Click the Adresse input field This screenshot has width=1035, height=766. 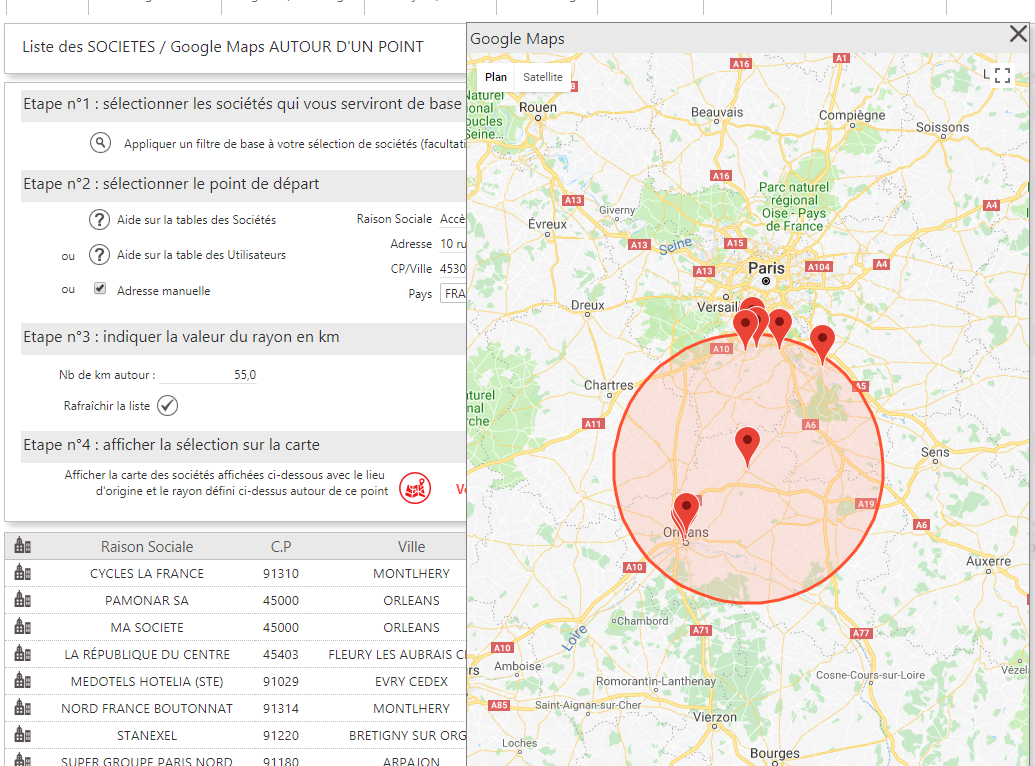[453, 244]
